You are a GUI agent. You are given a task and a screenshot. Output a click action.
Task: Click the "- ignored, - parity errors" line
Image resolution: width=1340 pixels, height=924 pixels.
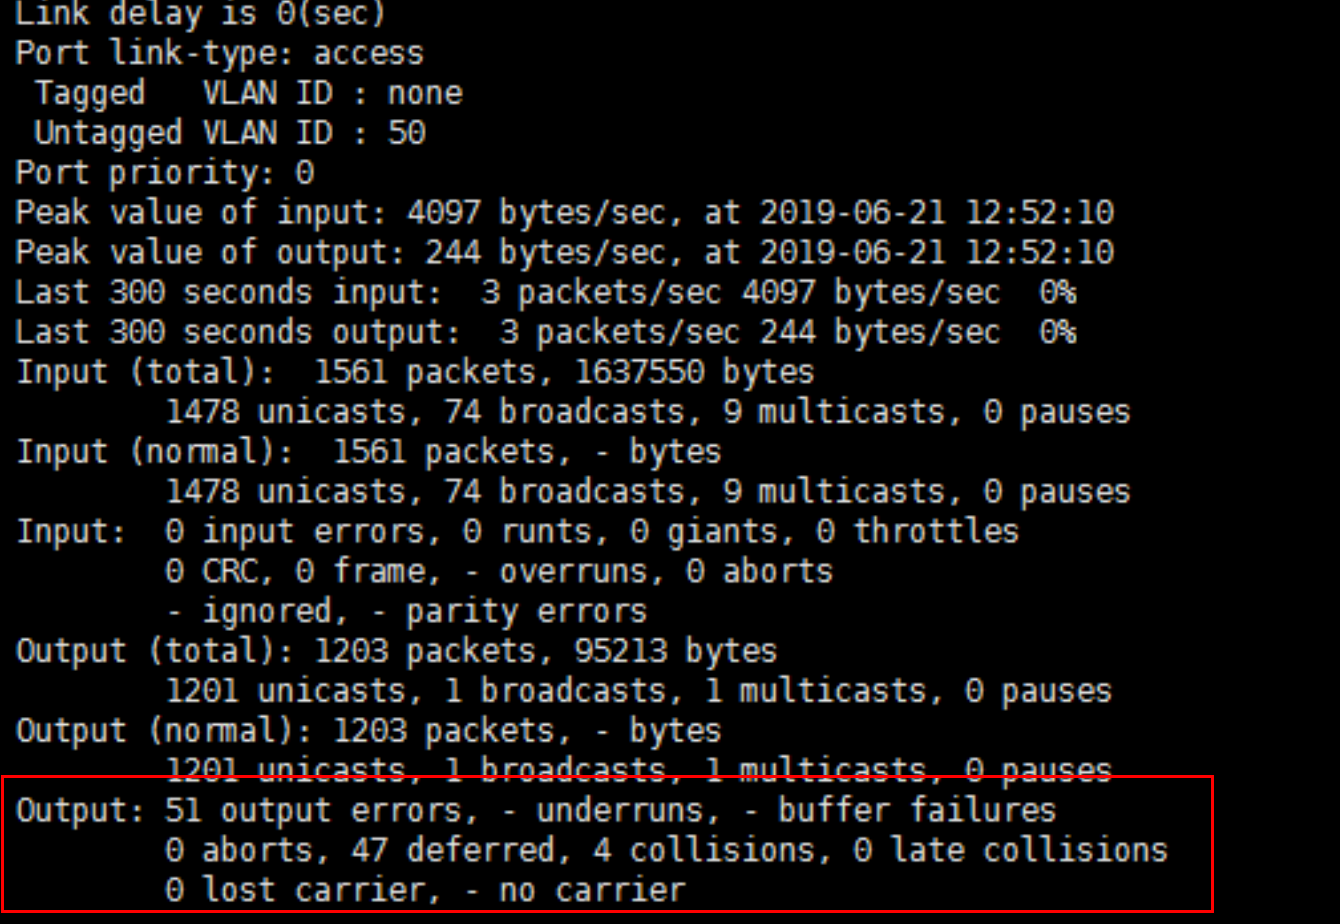(x=406, y=611)
